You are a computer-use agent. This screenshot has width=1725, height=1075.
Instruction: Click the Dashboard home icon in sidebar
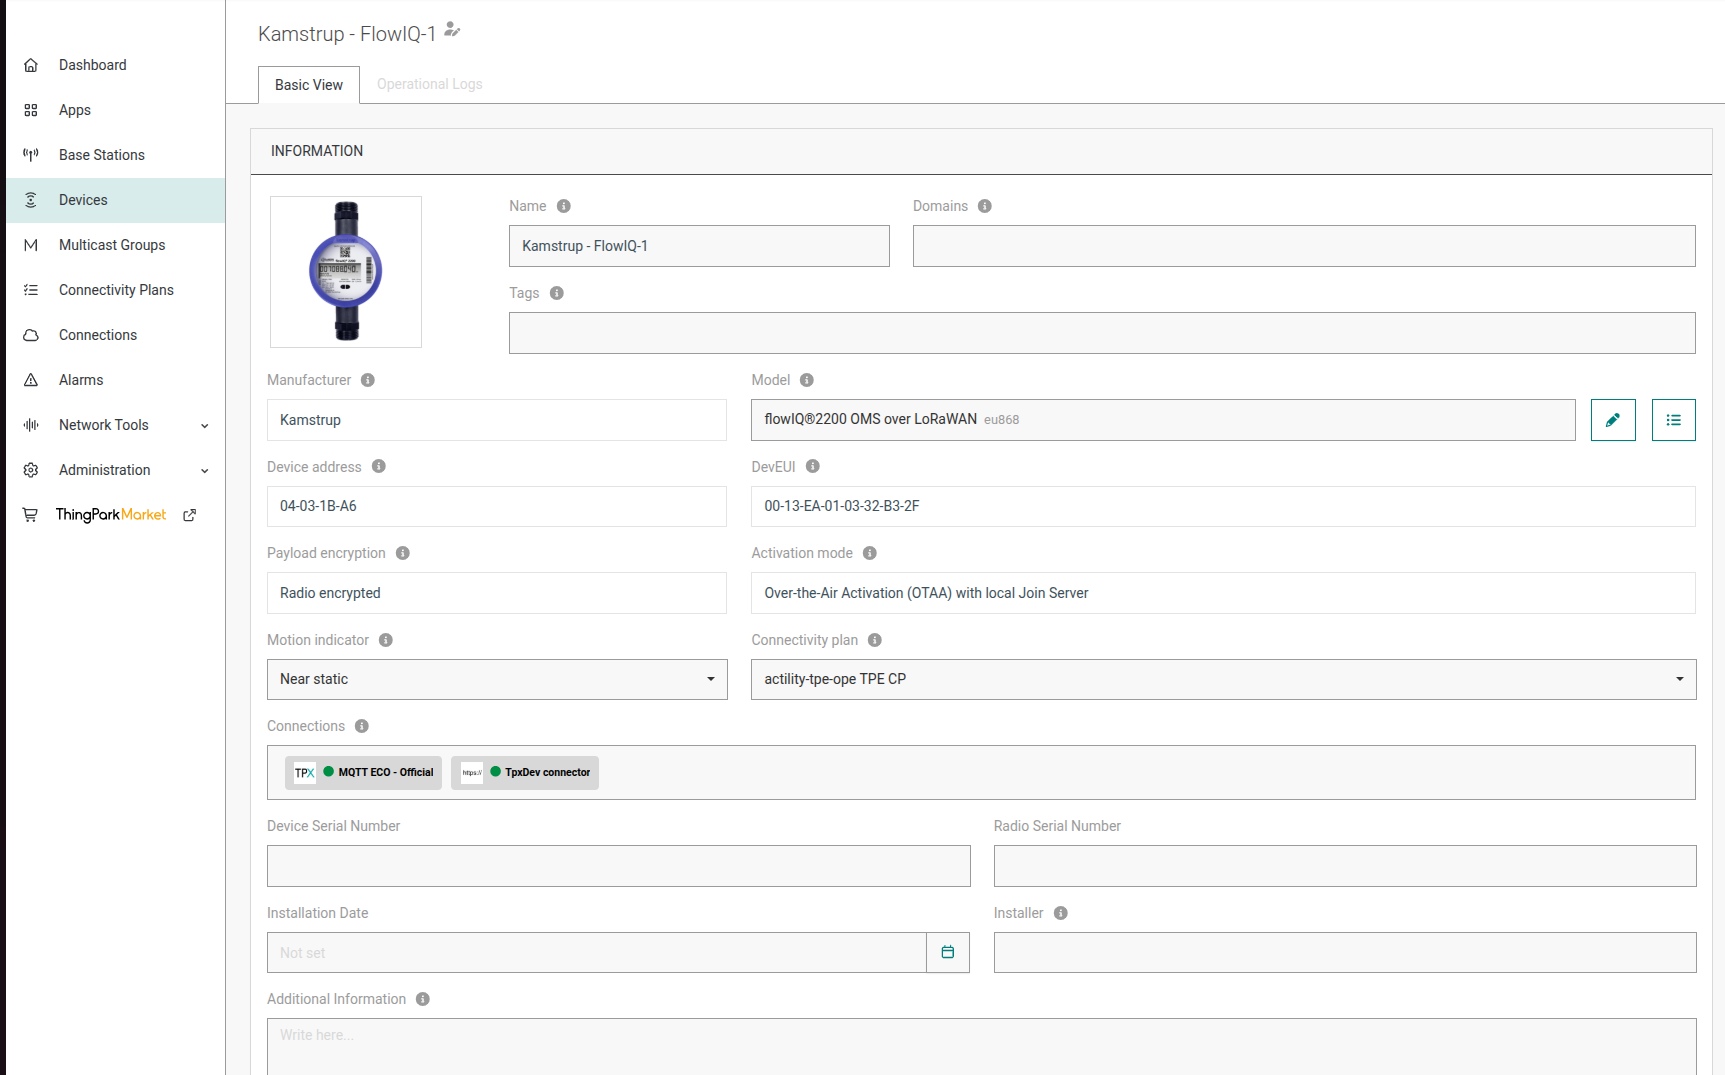point(31,65)
